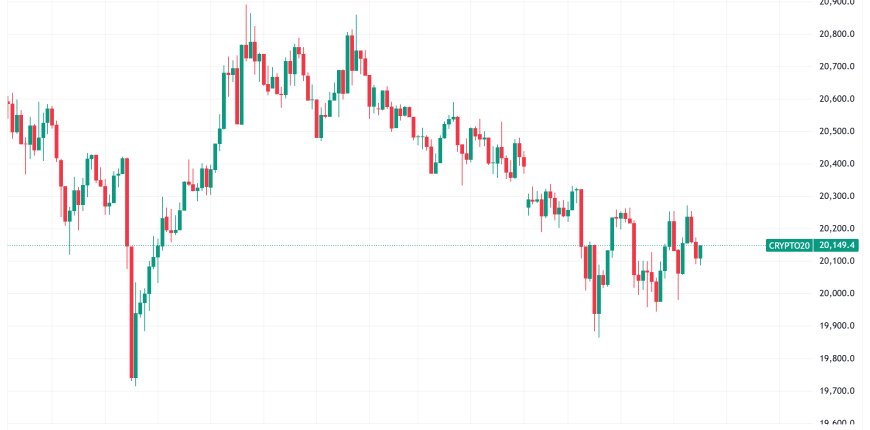Select the 20,600.0 price scale mark

coord(838,99)
